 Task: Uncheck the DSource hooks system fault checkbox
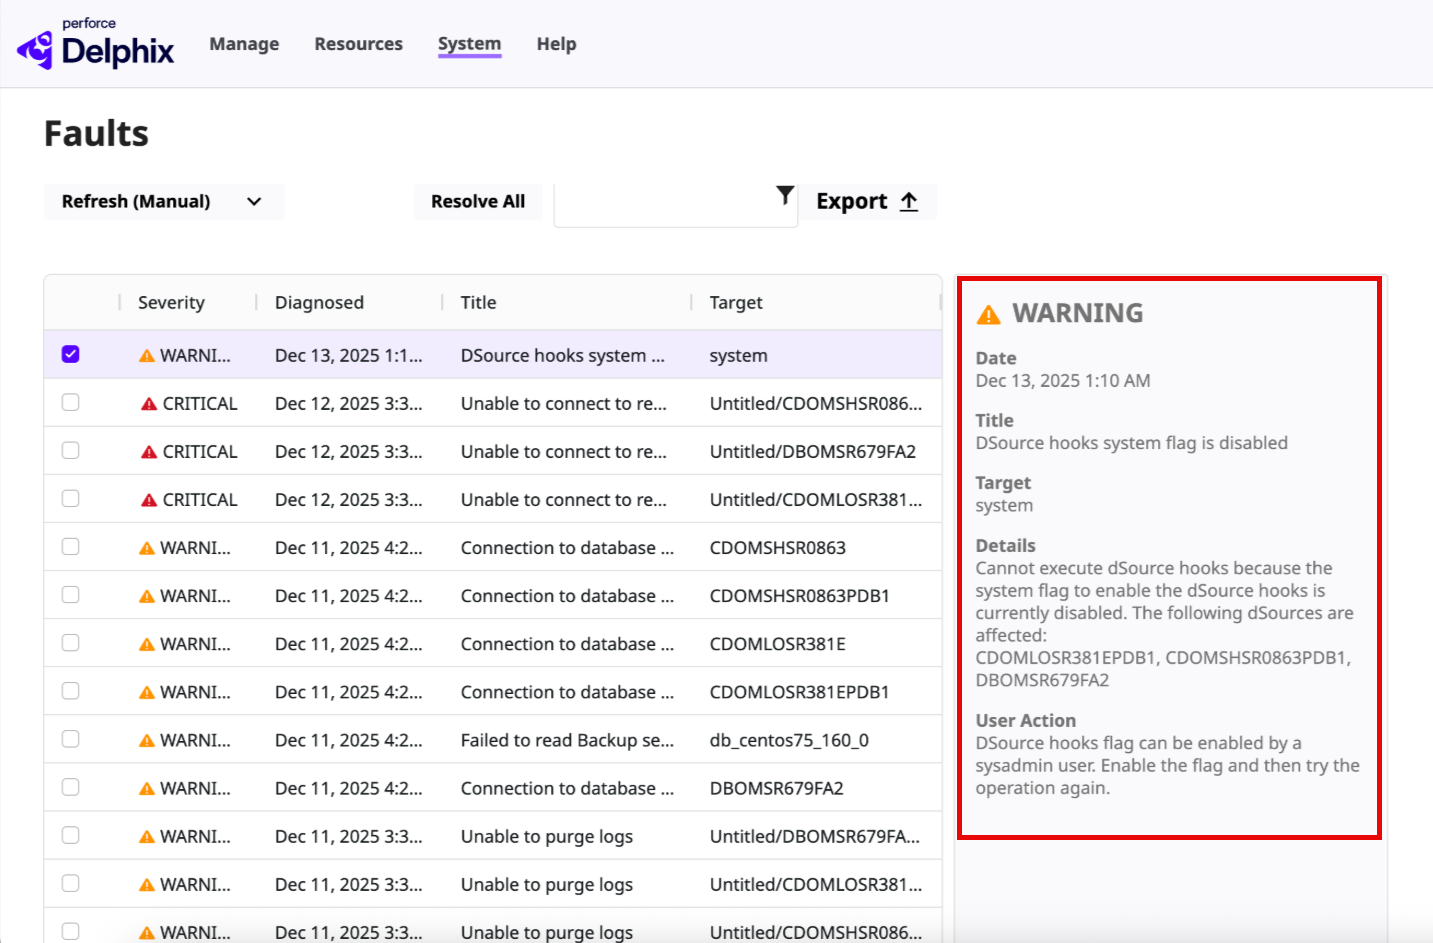70,355
